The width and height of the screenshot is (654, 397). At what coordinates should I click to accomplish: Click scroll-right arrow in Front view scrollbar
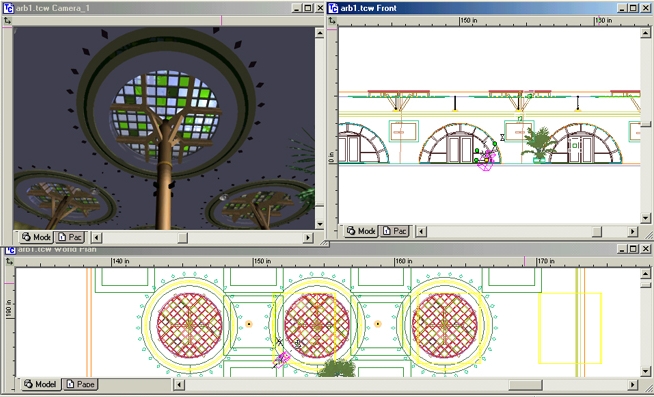point(633,231)
